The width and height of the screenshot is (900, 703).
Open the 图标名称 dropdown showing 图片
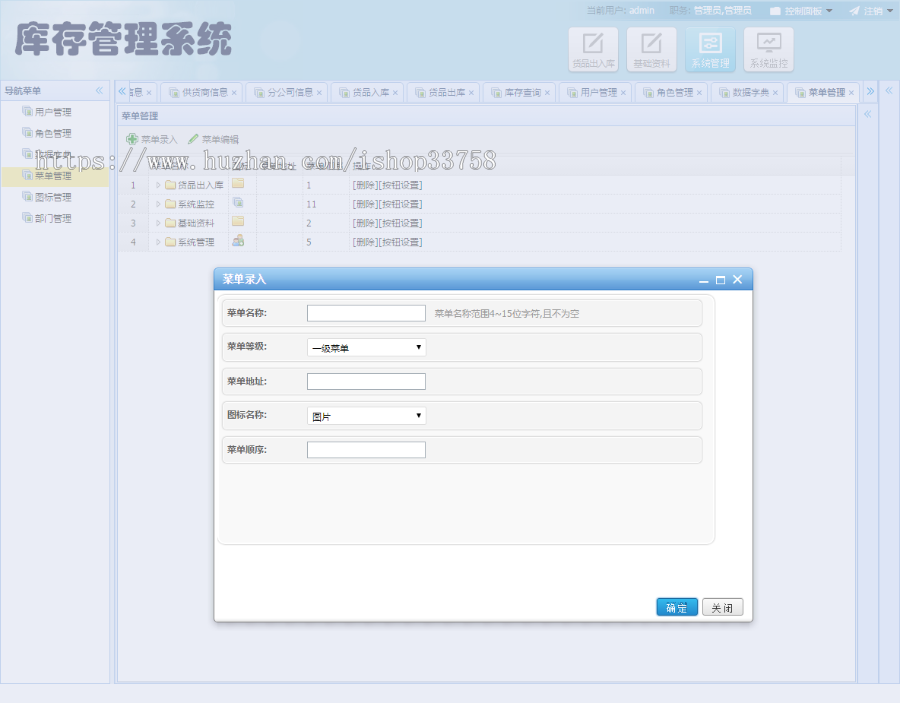[365, 415]
